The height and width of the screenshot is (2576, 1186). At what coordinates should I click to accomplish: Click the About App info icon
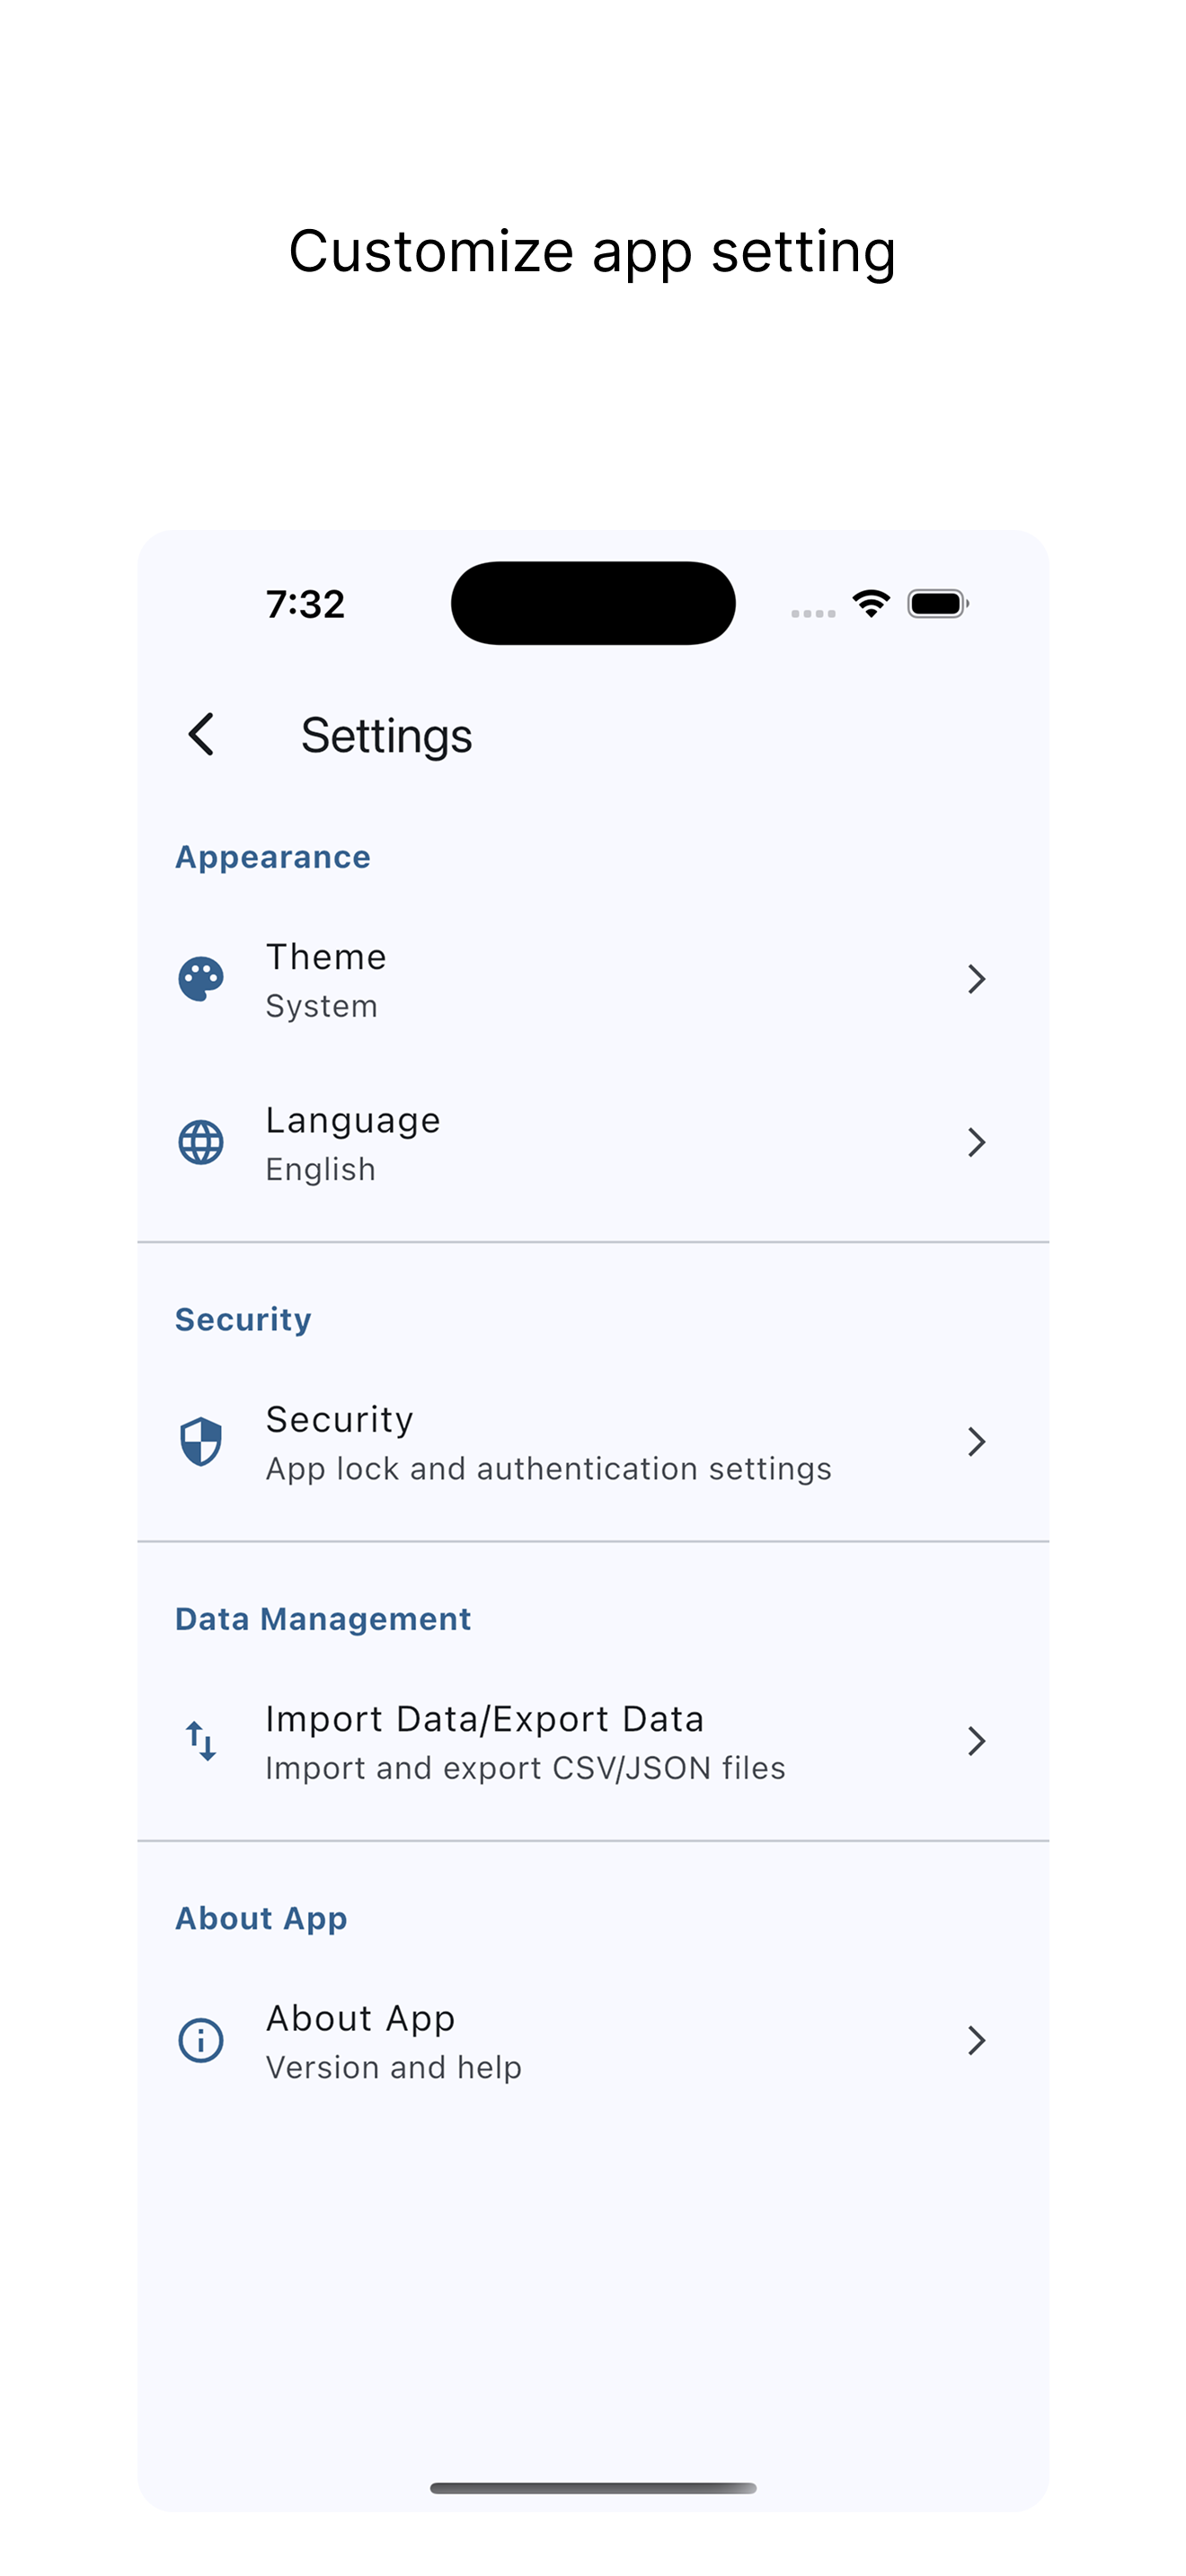click(x=201, y=2040)
